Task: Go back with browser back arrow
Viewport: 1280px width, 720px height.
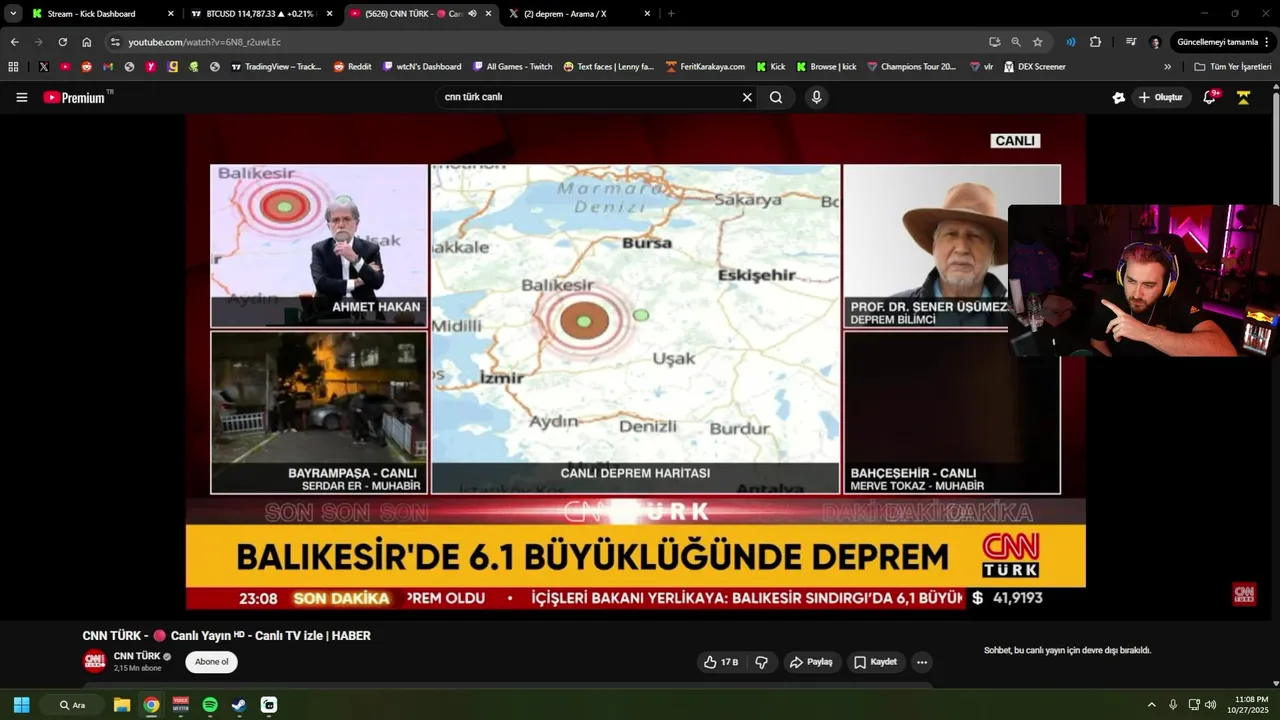Action: pyautogui.click(x=14, y=42)
